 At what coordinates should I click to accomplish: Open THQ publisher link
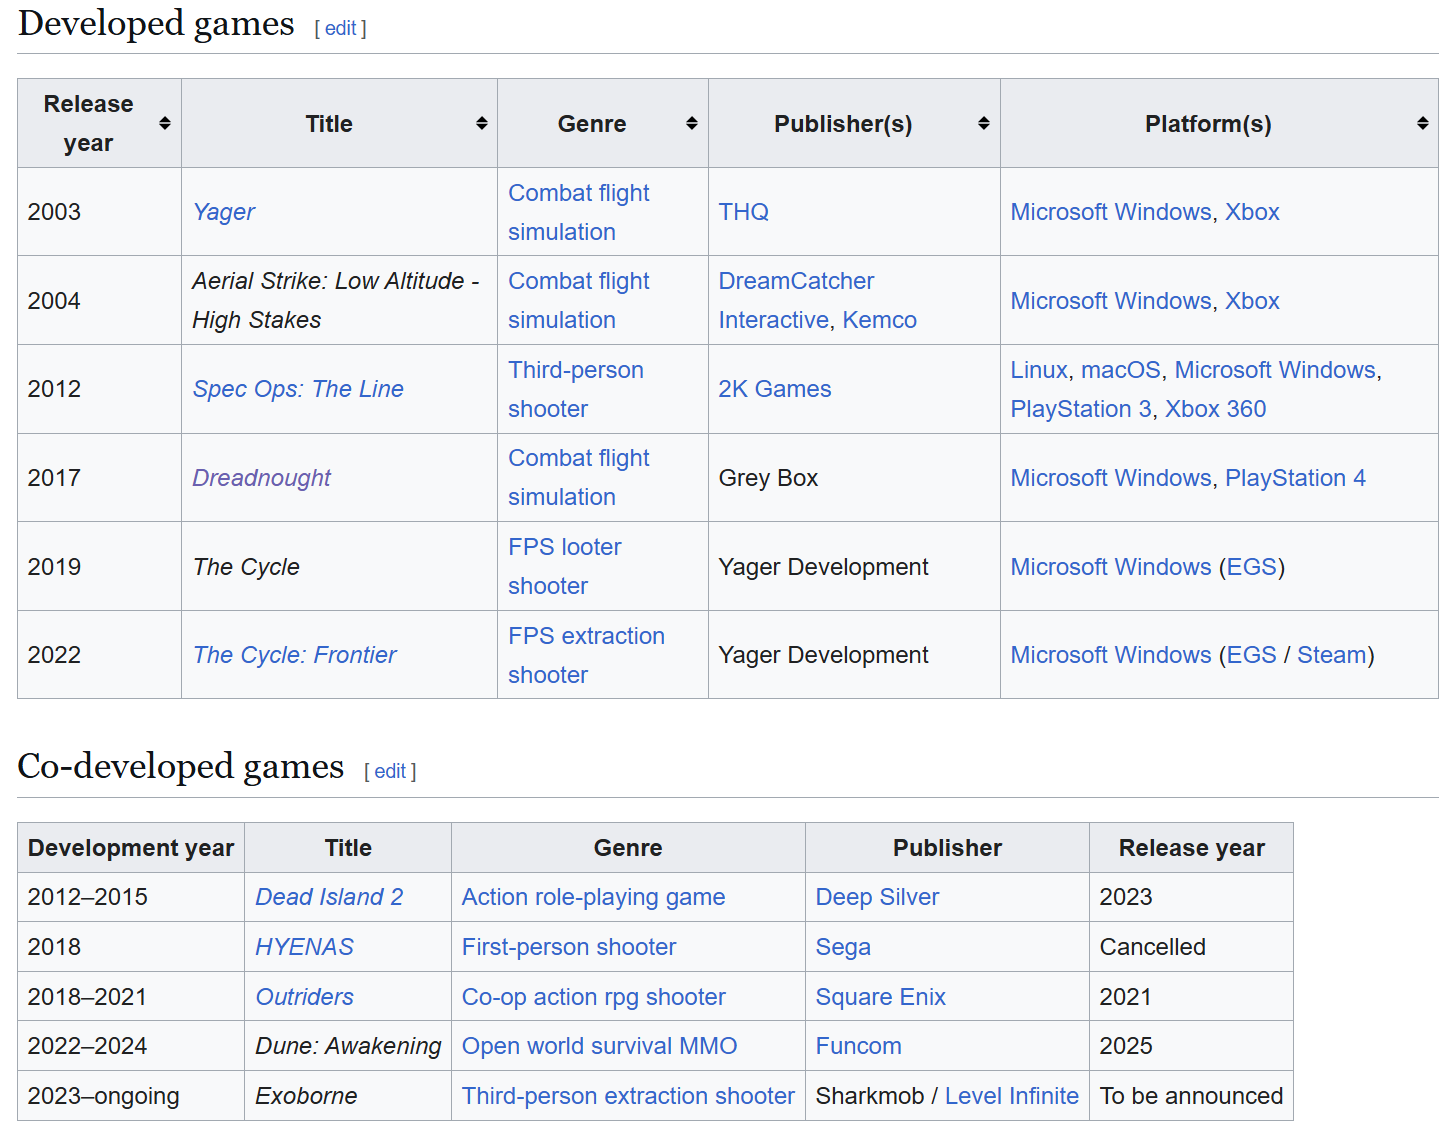pos(744,212)
